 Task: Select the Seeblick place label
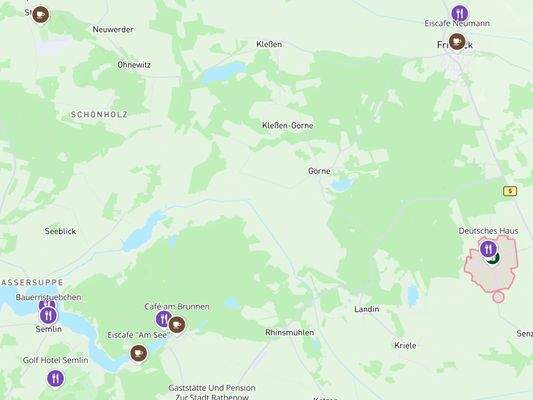click(x=60, y=231)
